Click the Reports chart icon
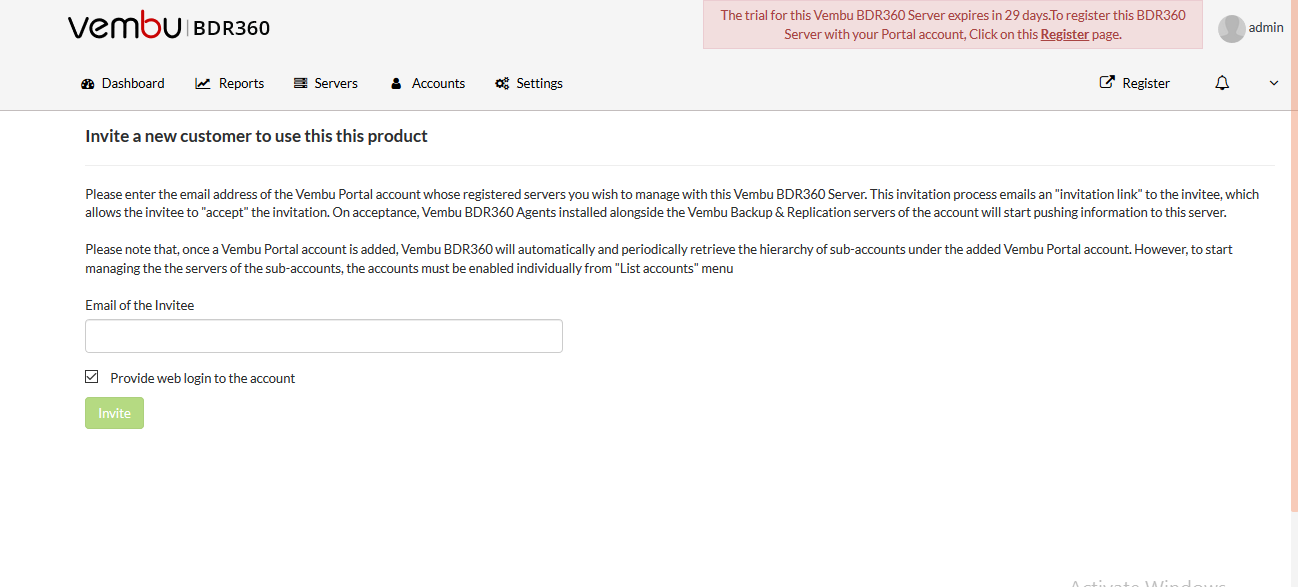The width and height of the screenshot is (1298, 587). pos(203,84)
